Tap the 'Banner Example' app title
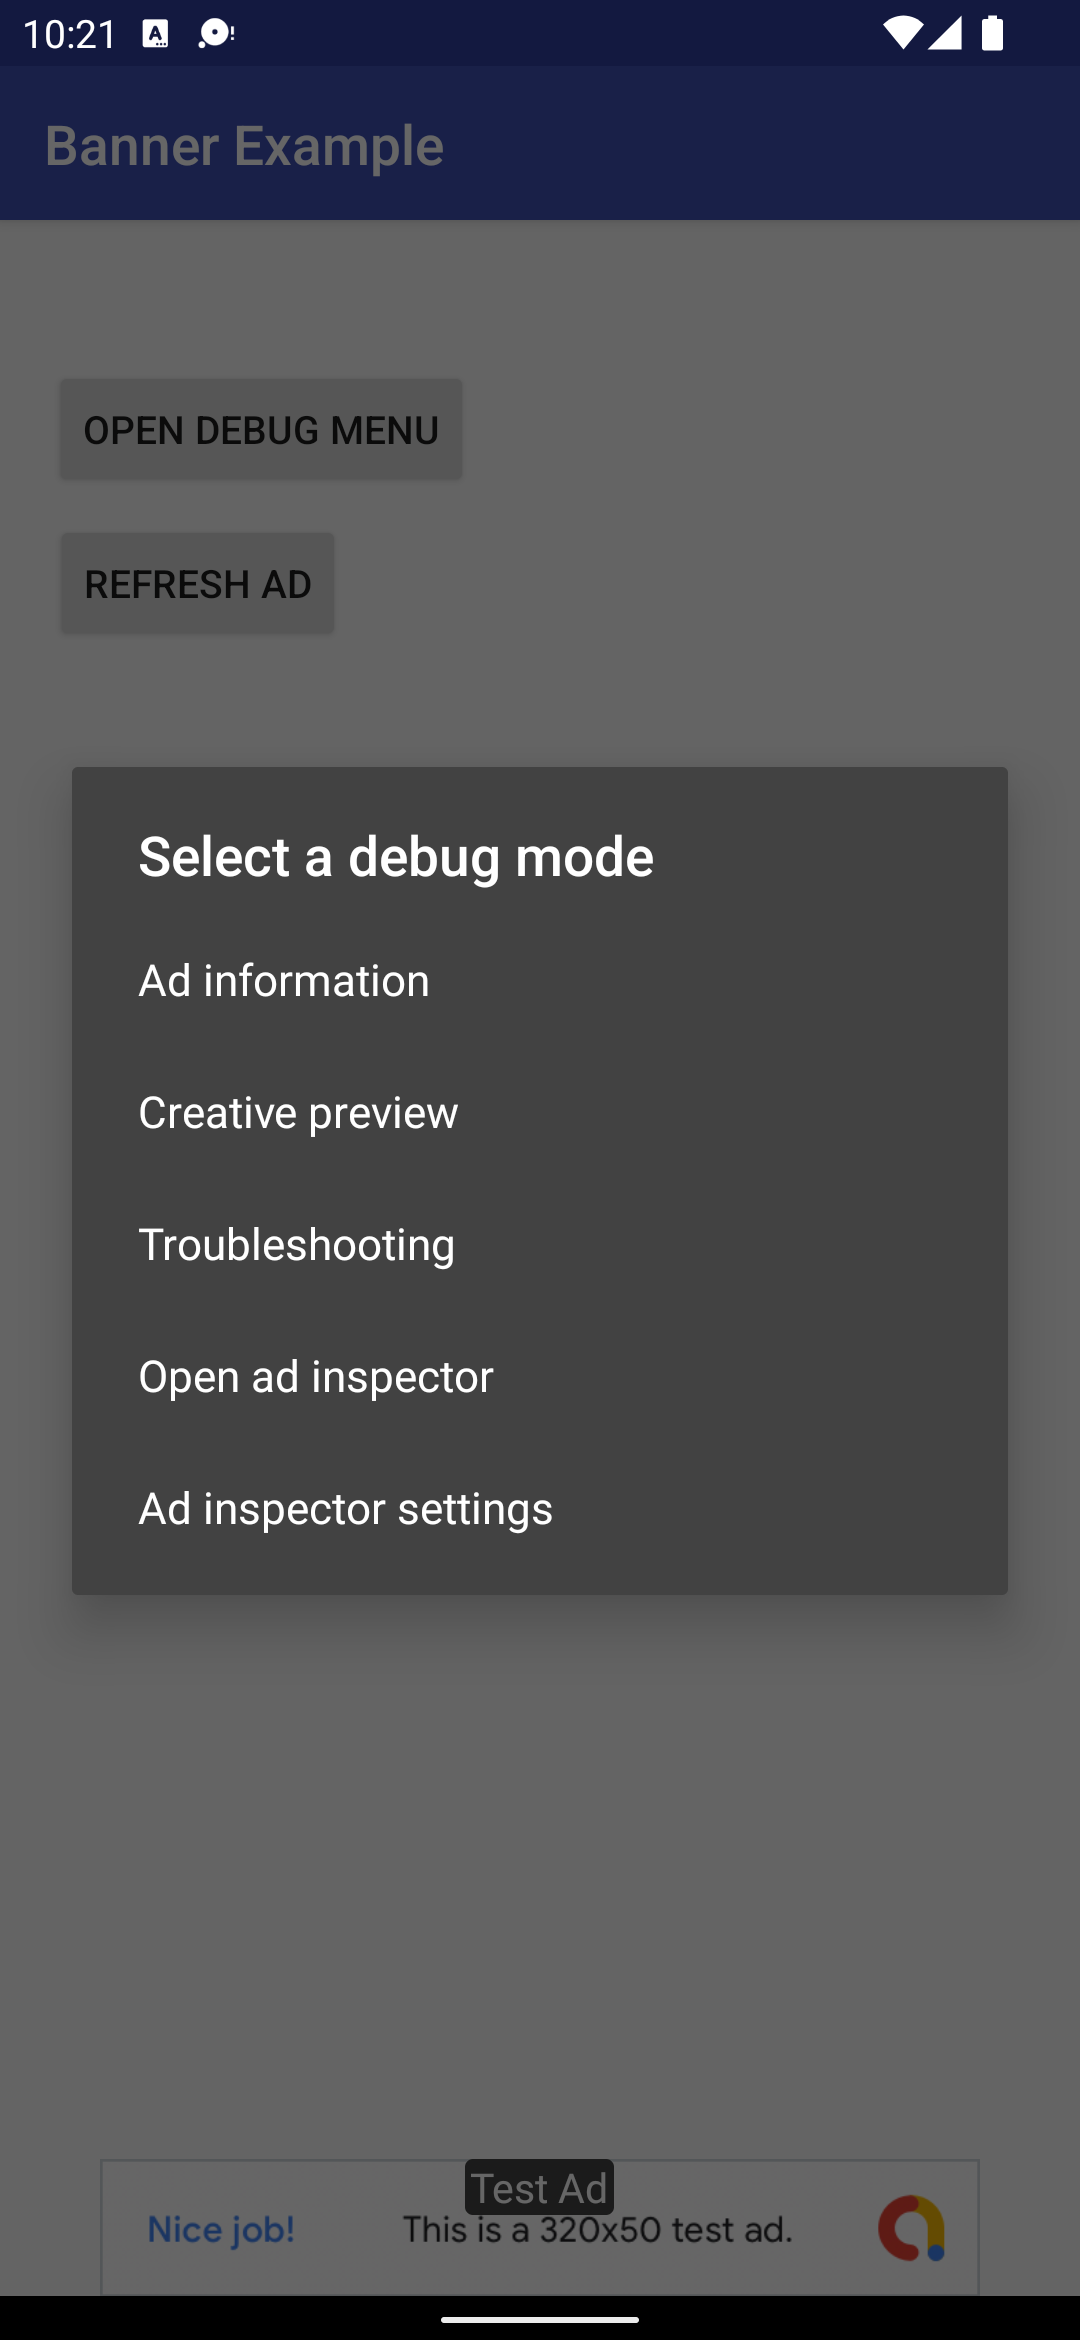Screen dimensions: 1080x2340 [x=244, y=146]
